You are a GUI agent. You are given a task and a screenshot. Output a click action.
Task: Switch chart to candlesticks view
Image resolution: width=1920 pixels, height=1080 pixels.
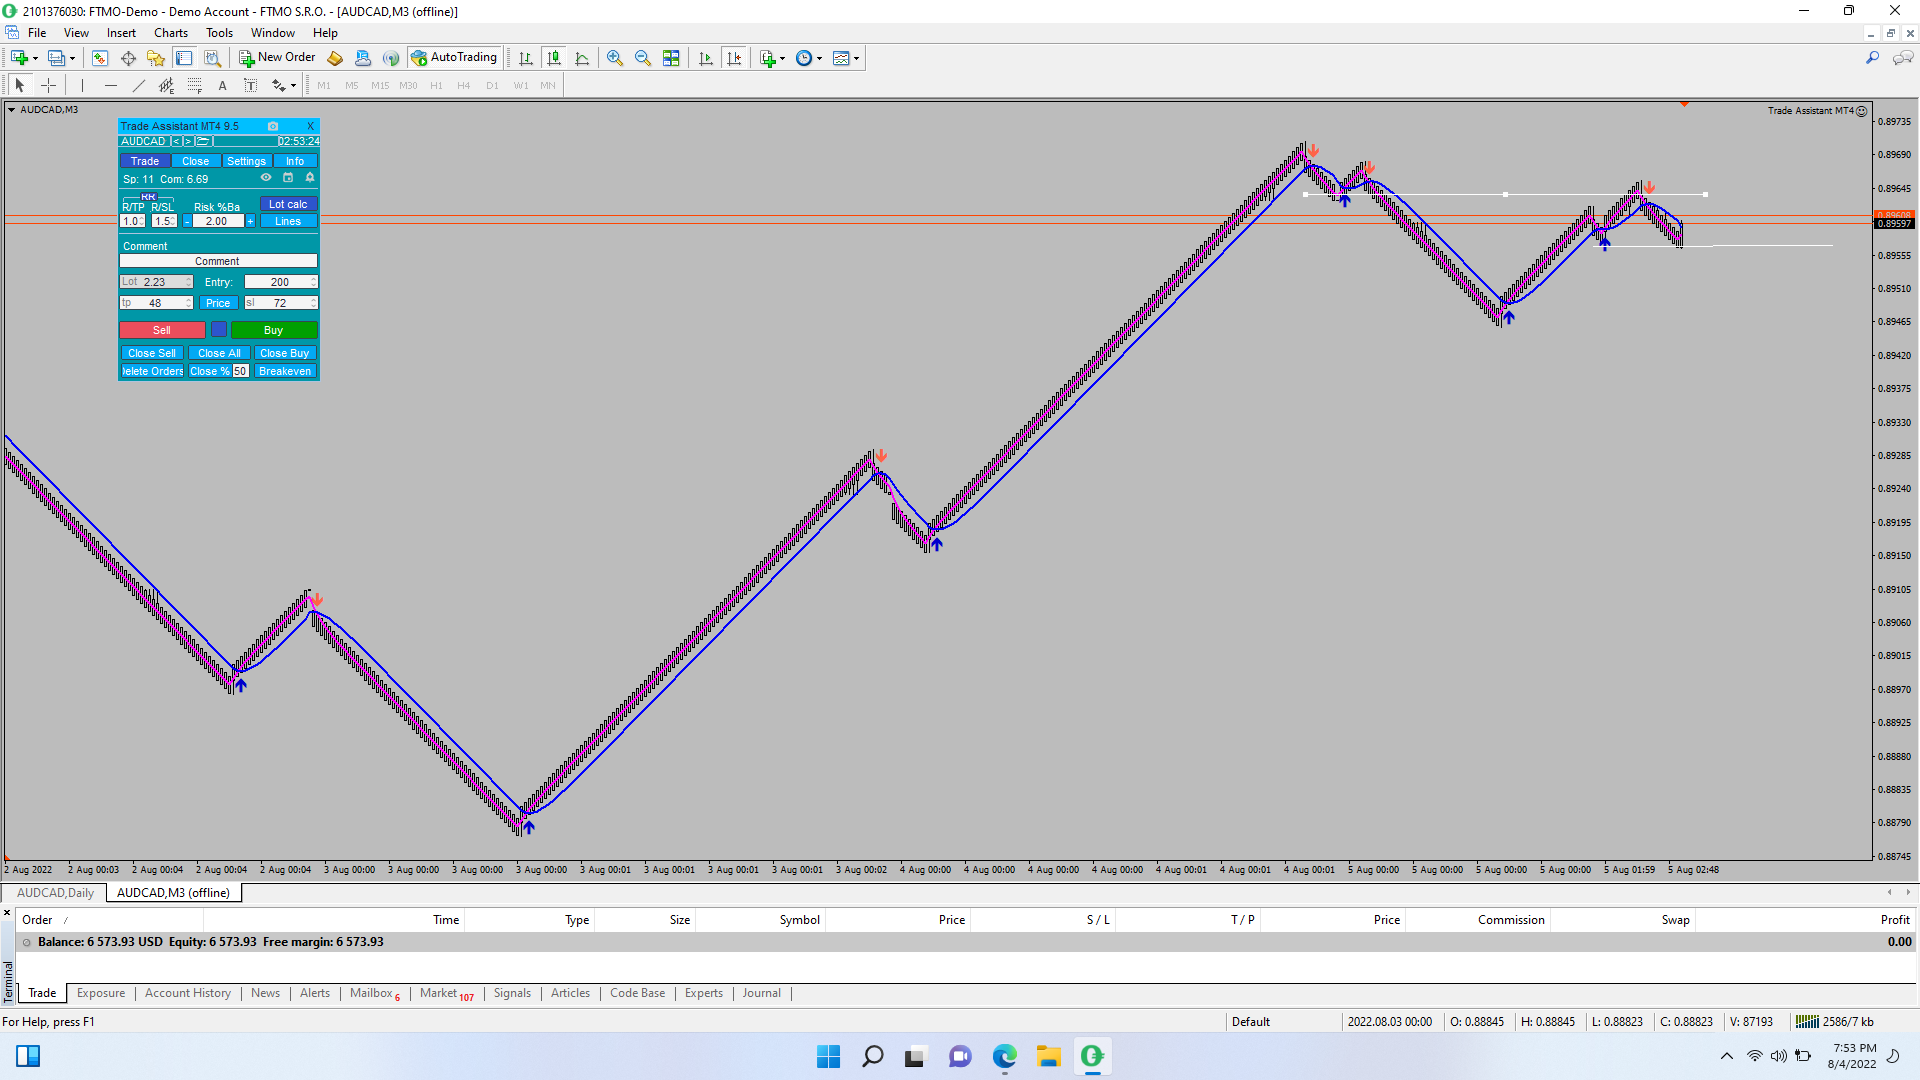[554, 58]
